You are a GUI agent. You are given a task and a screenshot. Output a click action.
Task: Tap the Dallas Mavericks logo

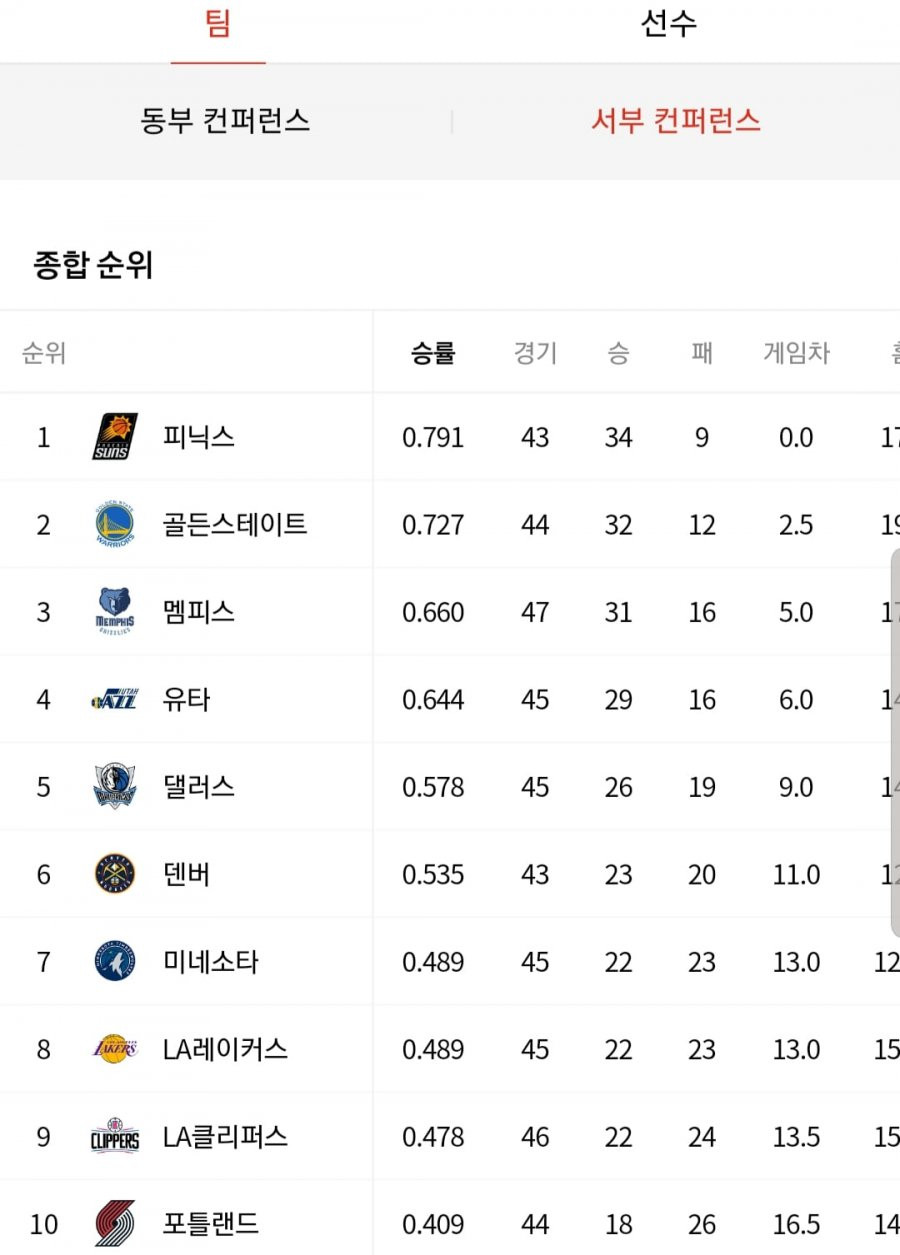click(x=115, y=786)
